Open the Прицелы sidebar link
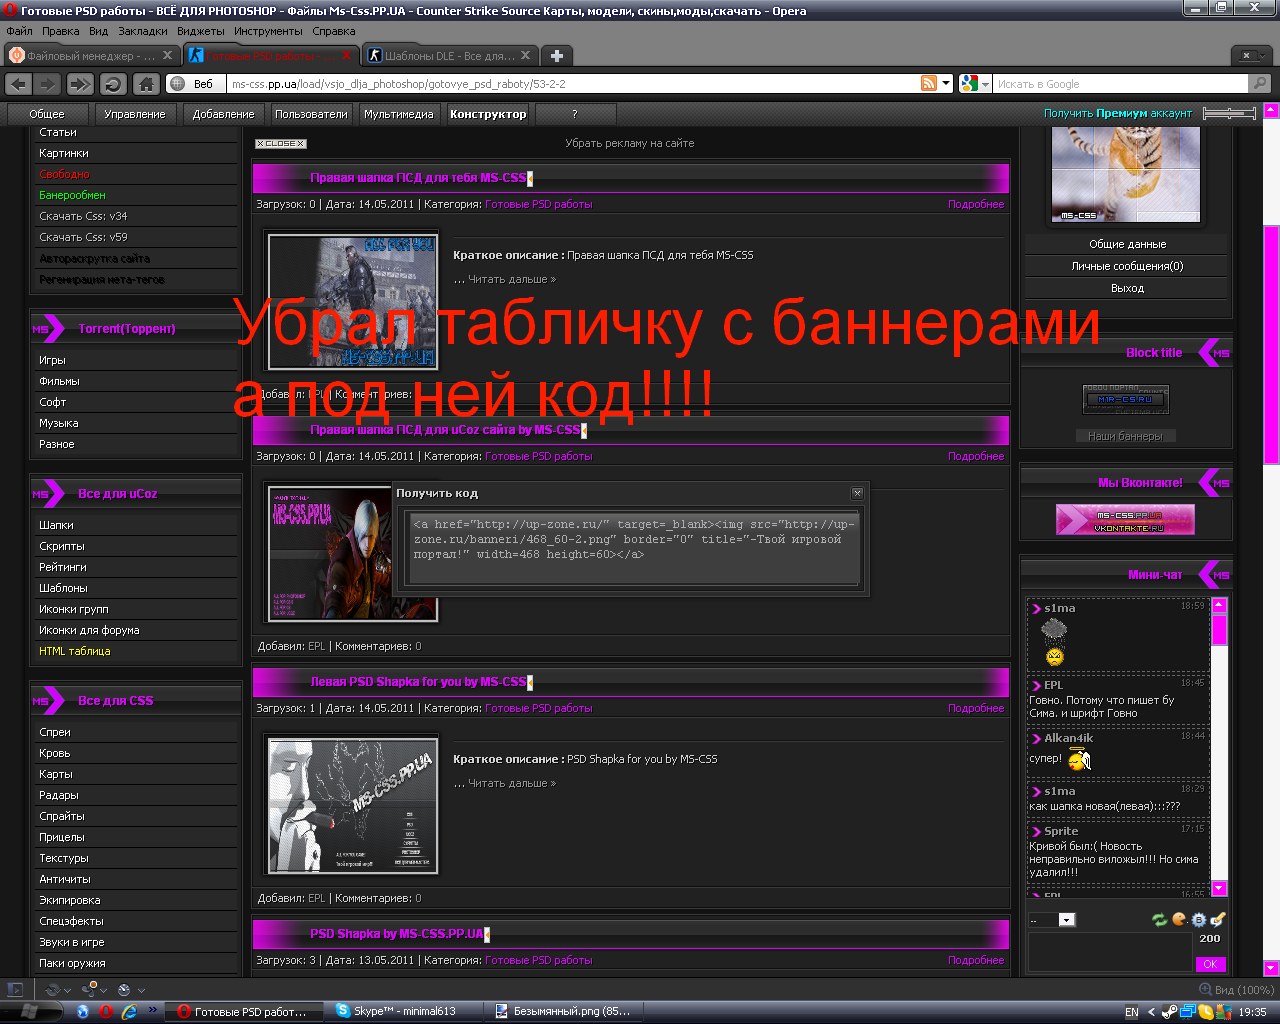 point(62,837)
